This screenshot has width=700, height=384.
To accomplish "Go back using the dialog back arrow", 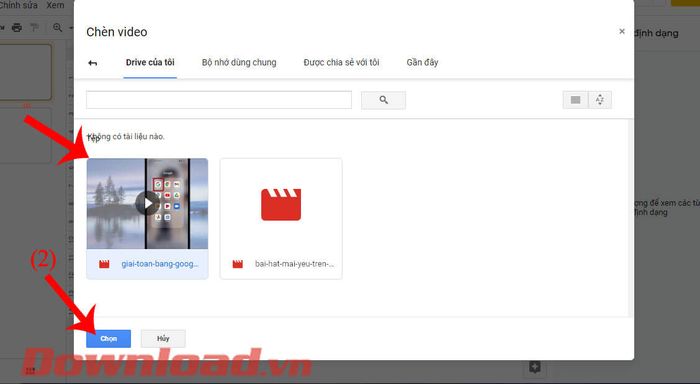I will (92, 63).
